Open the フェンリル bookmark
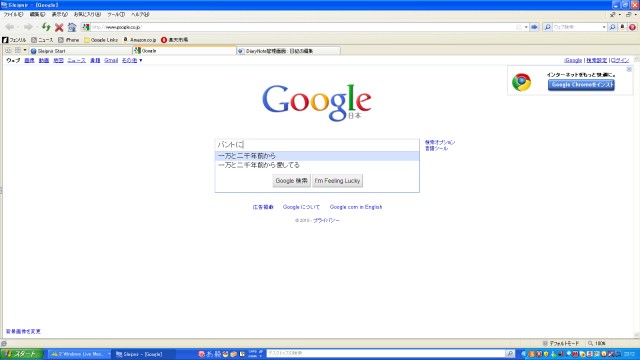The width and height of the screenshot is (640, 360). coord(14,40)
